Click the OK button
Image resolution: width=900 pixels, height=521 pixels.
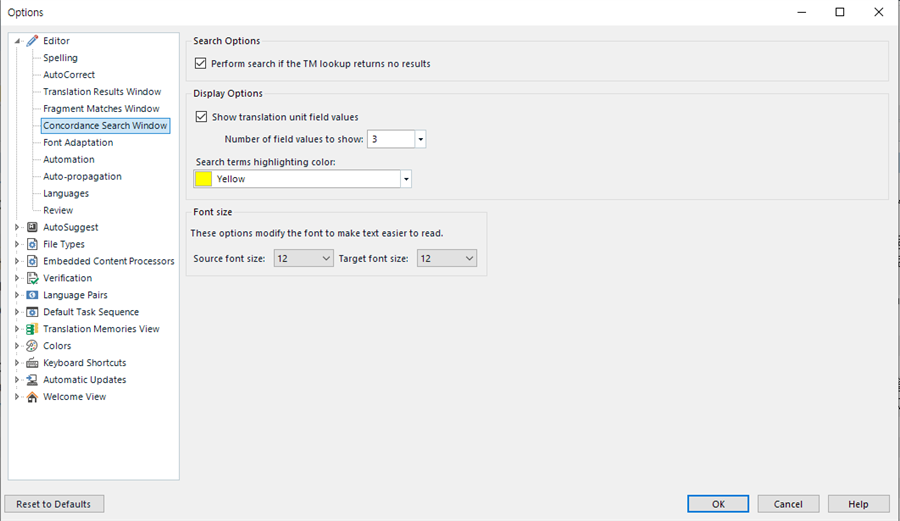point(718,504)
